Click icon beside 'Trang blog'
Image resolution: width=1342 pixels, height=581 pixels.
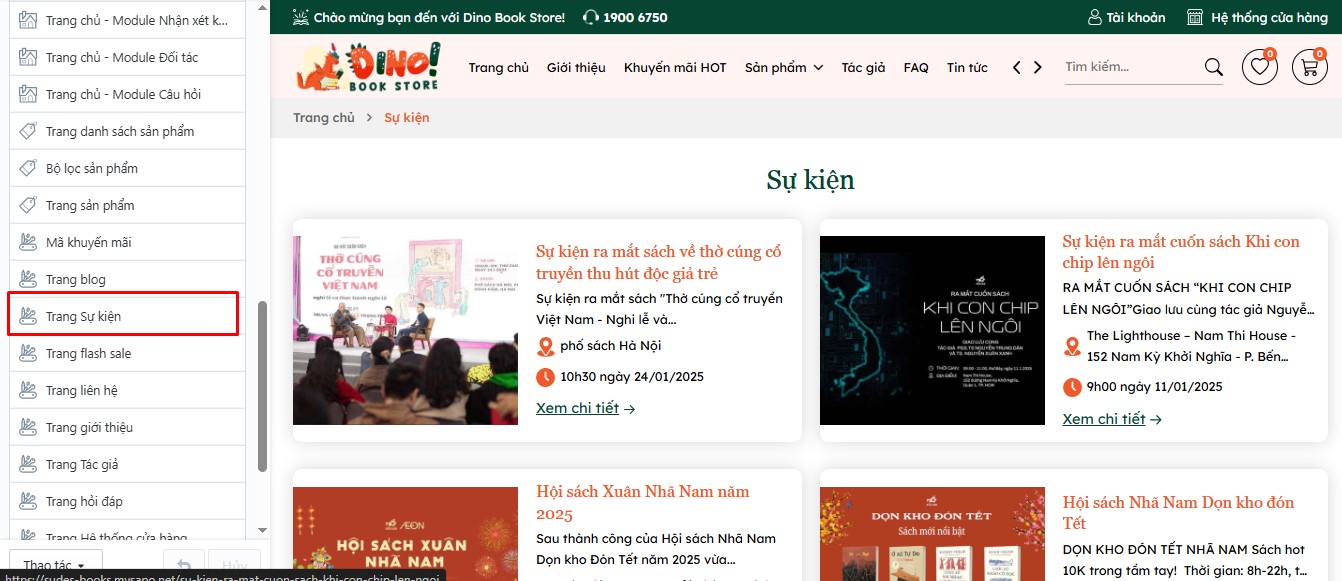click(28, 279)
